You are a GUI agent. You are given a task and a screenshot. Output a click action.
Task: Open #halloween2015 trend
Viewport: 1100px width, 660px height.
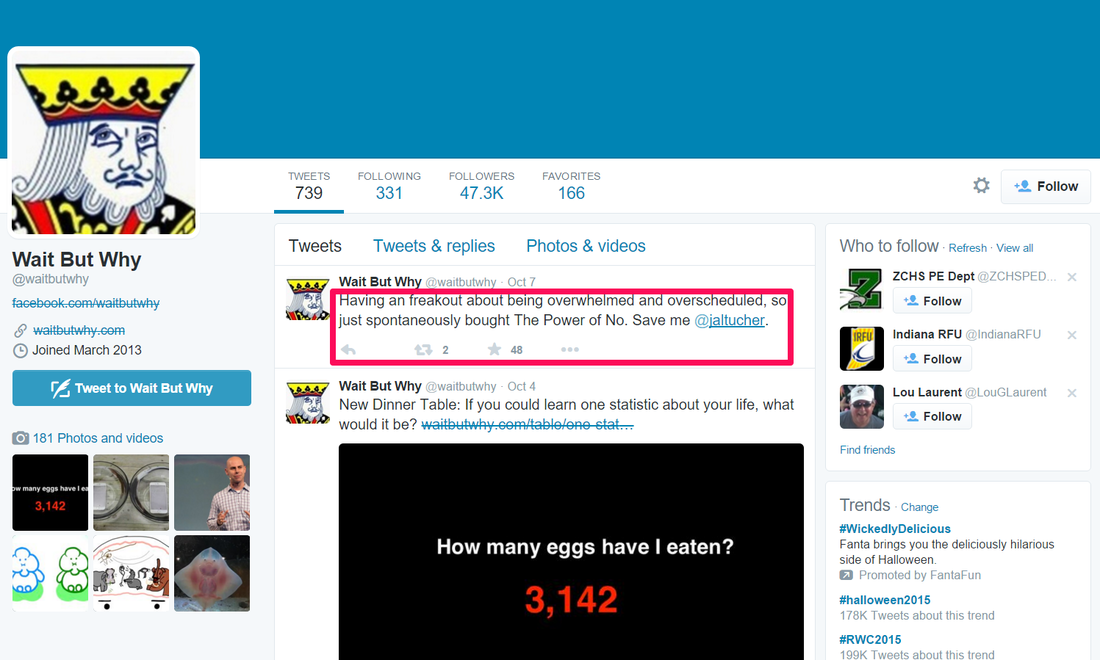885,600
